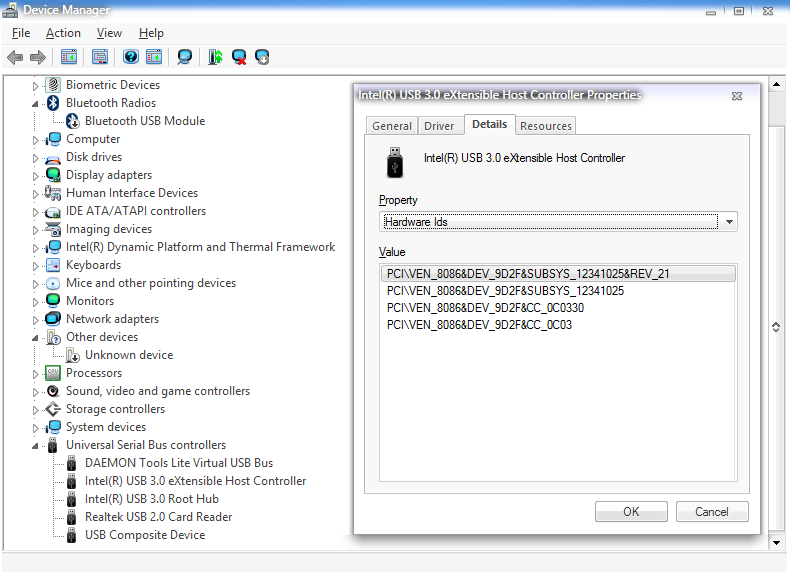Viewport: 790px width, 574px height.
Task: Expand the Human Interface Devices node
Action: [x=35, y=194]
